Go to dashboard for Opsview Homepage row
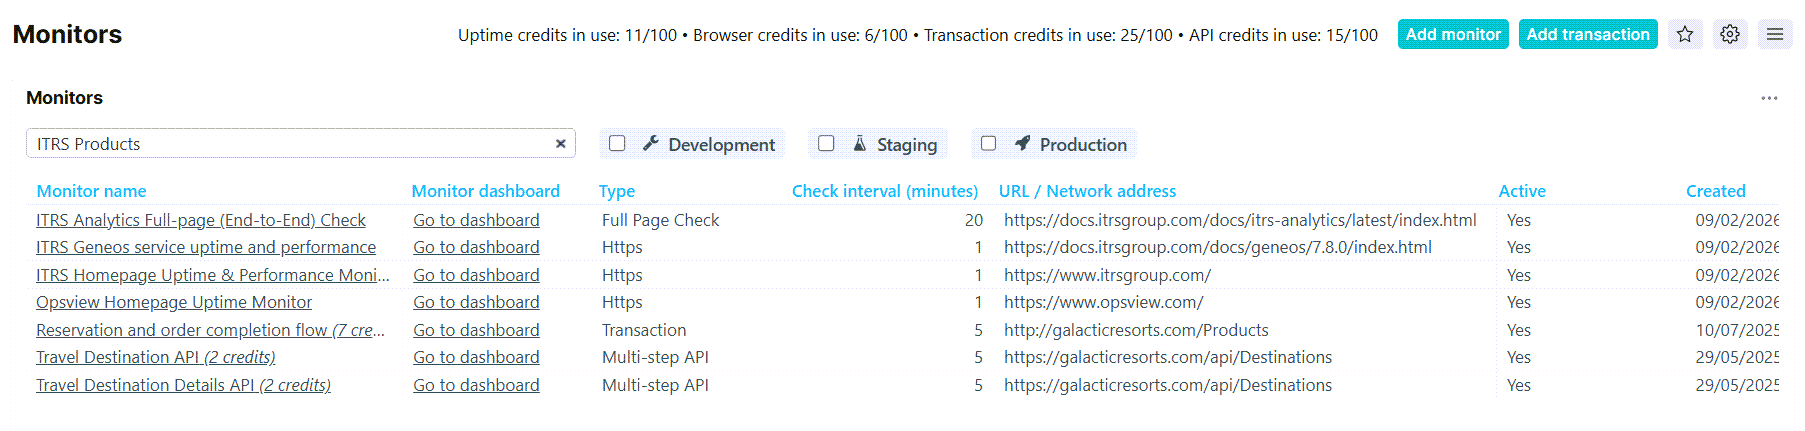 coord(476,302)
